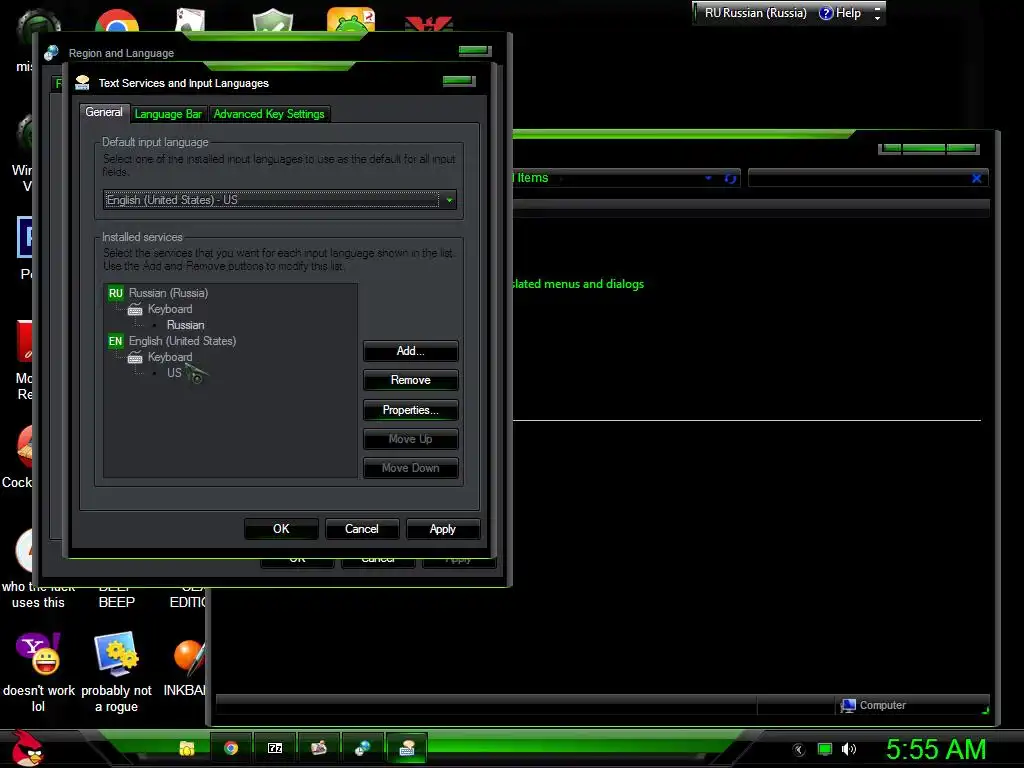Confirm with OK in Text Services dialog

pos(281,529)
